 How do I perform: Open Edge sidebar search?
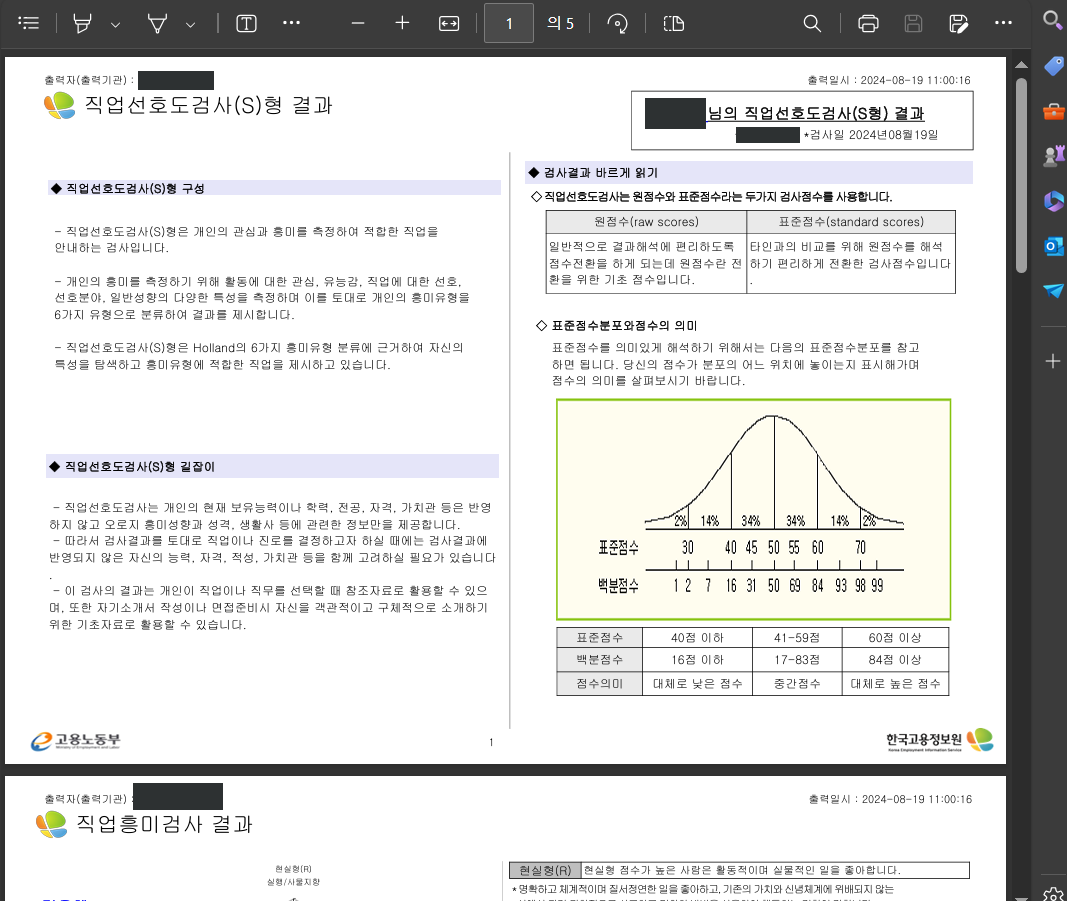click(1053, 20)
